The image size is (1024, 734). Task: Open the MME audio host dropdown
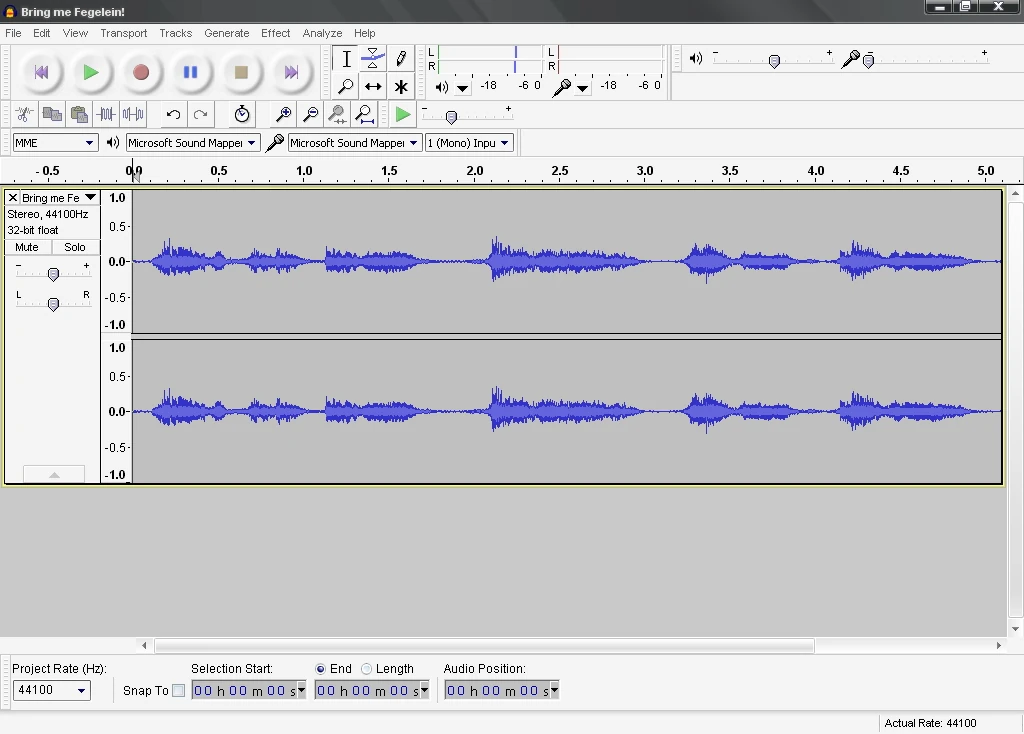(x=55, y=142)
